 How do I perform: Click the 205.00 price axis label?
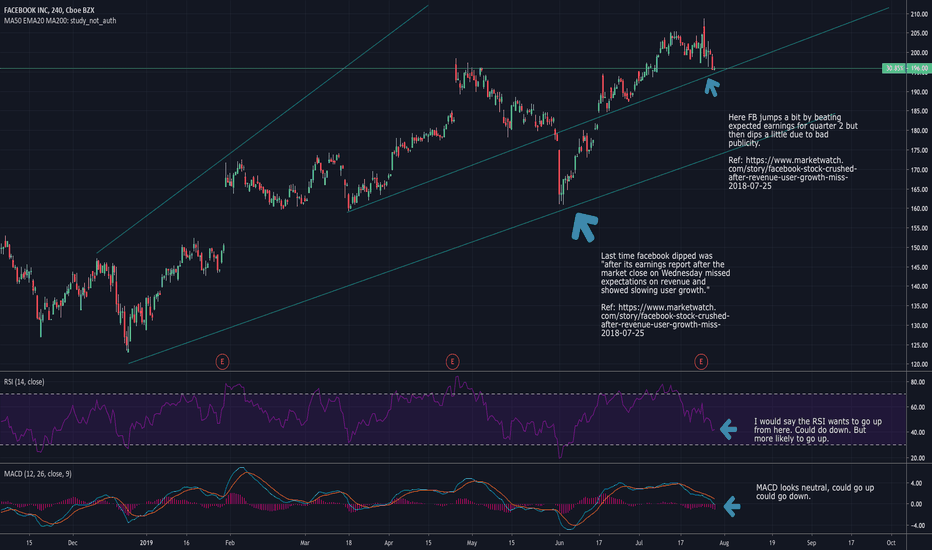pos(919,33)
